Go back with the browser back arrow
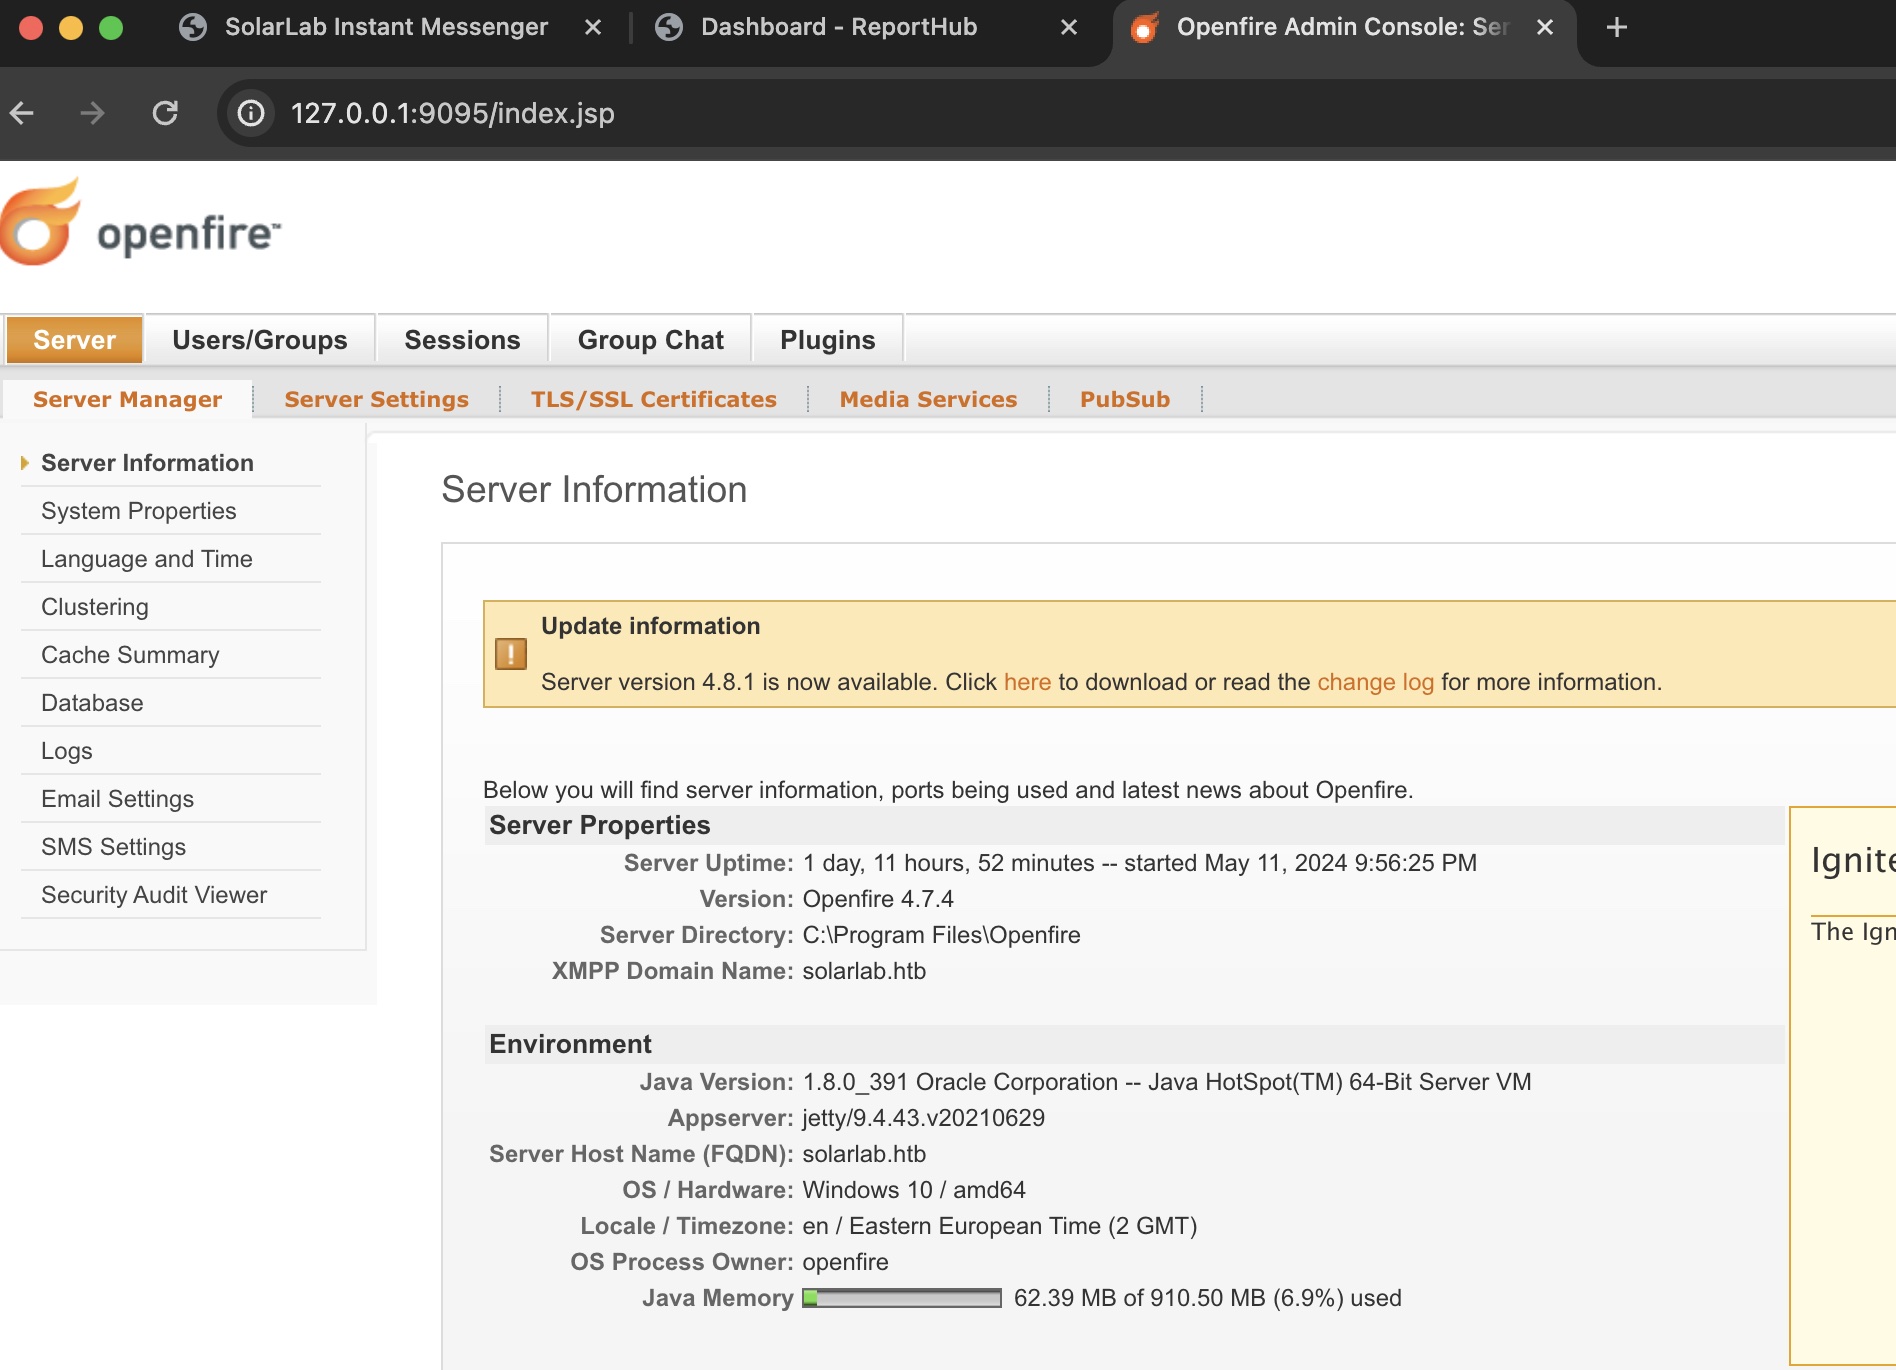Image resolution: width=1896 pixels, height=1370 pixels. point(22,113)
